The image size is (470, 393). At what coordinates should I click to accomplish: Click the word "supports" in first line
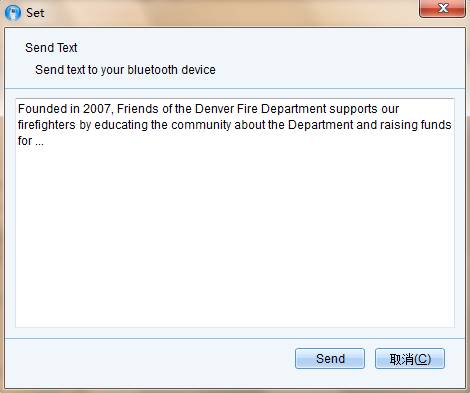point(353,109)
